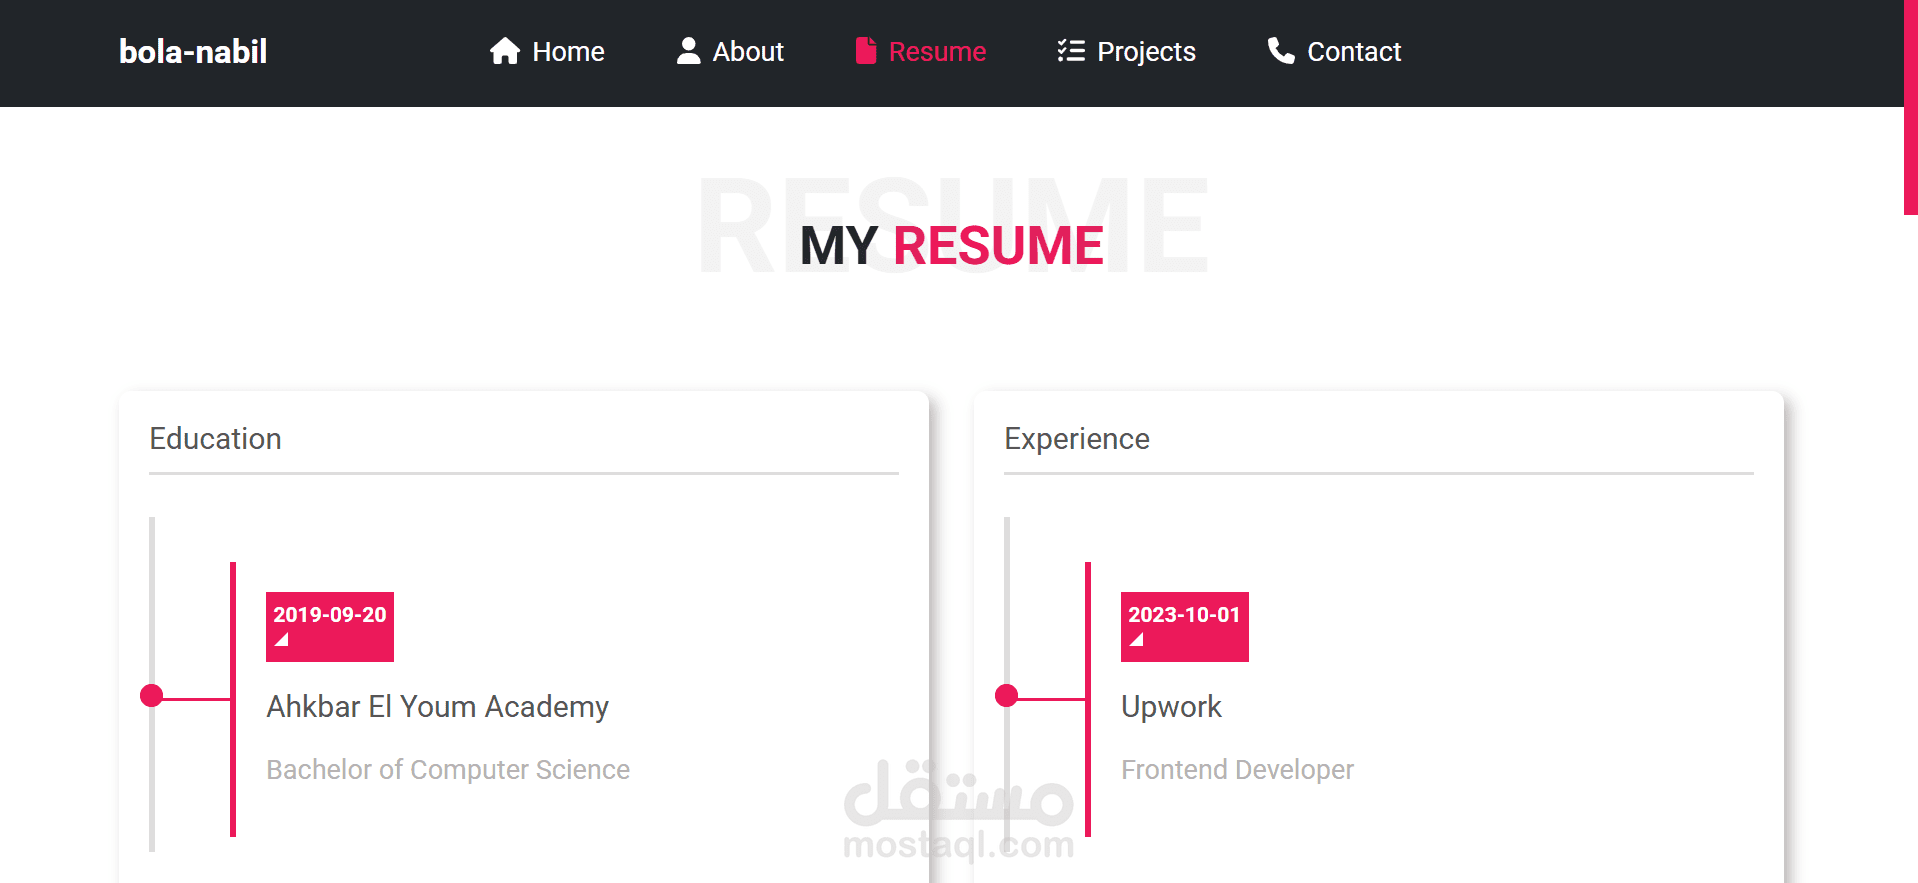Click the Projects list icon
The image size is (1918, 883).
pos(1071,51)
